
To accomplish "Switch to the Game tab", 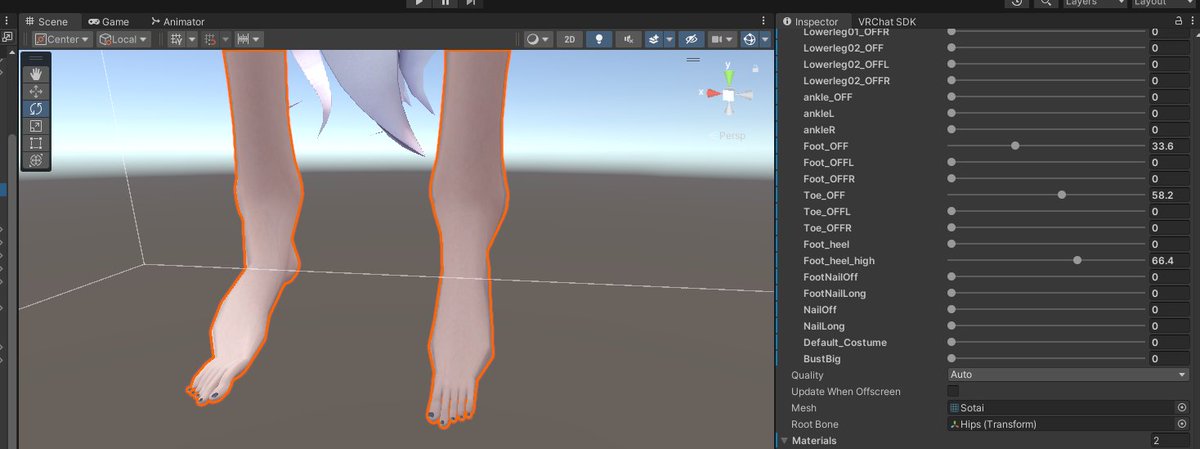I will (108, 21).
